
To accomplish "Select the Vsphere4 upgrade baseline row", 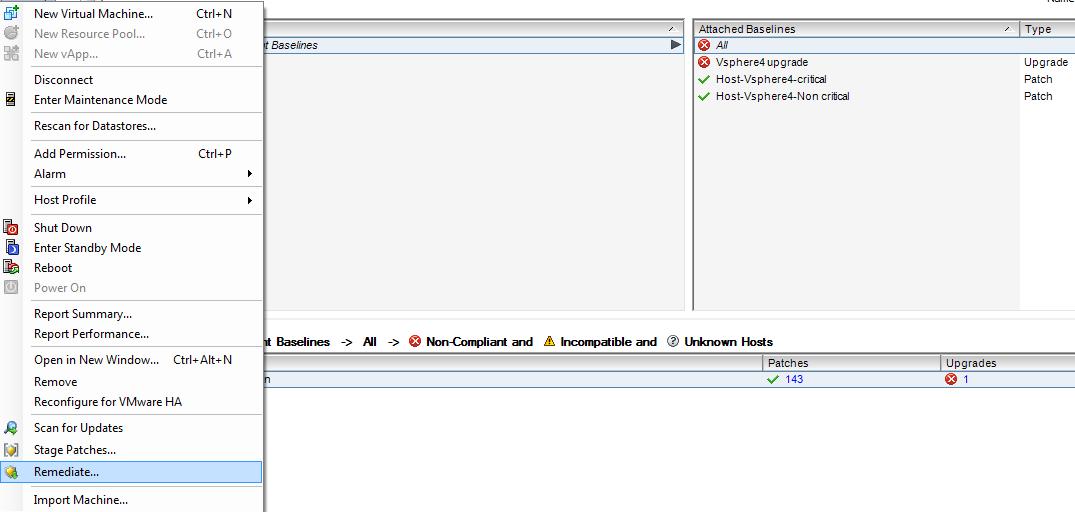I will 884,62.
